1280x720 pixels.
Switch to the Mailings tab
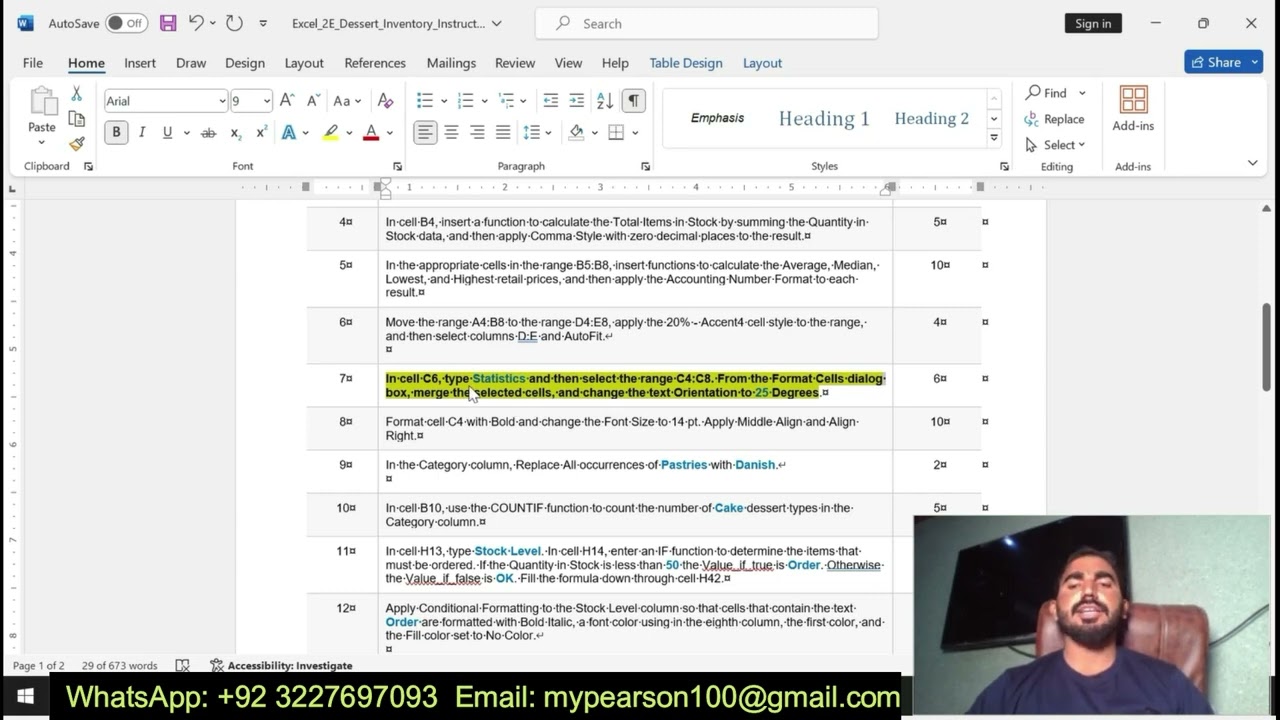[451, 62]
